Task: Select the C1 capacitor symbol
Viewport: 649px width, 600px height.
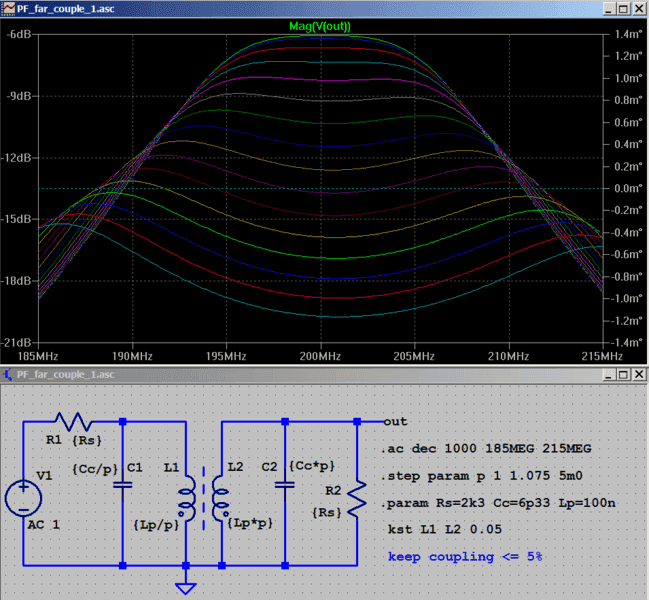Action: 122,484
